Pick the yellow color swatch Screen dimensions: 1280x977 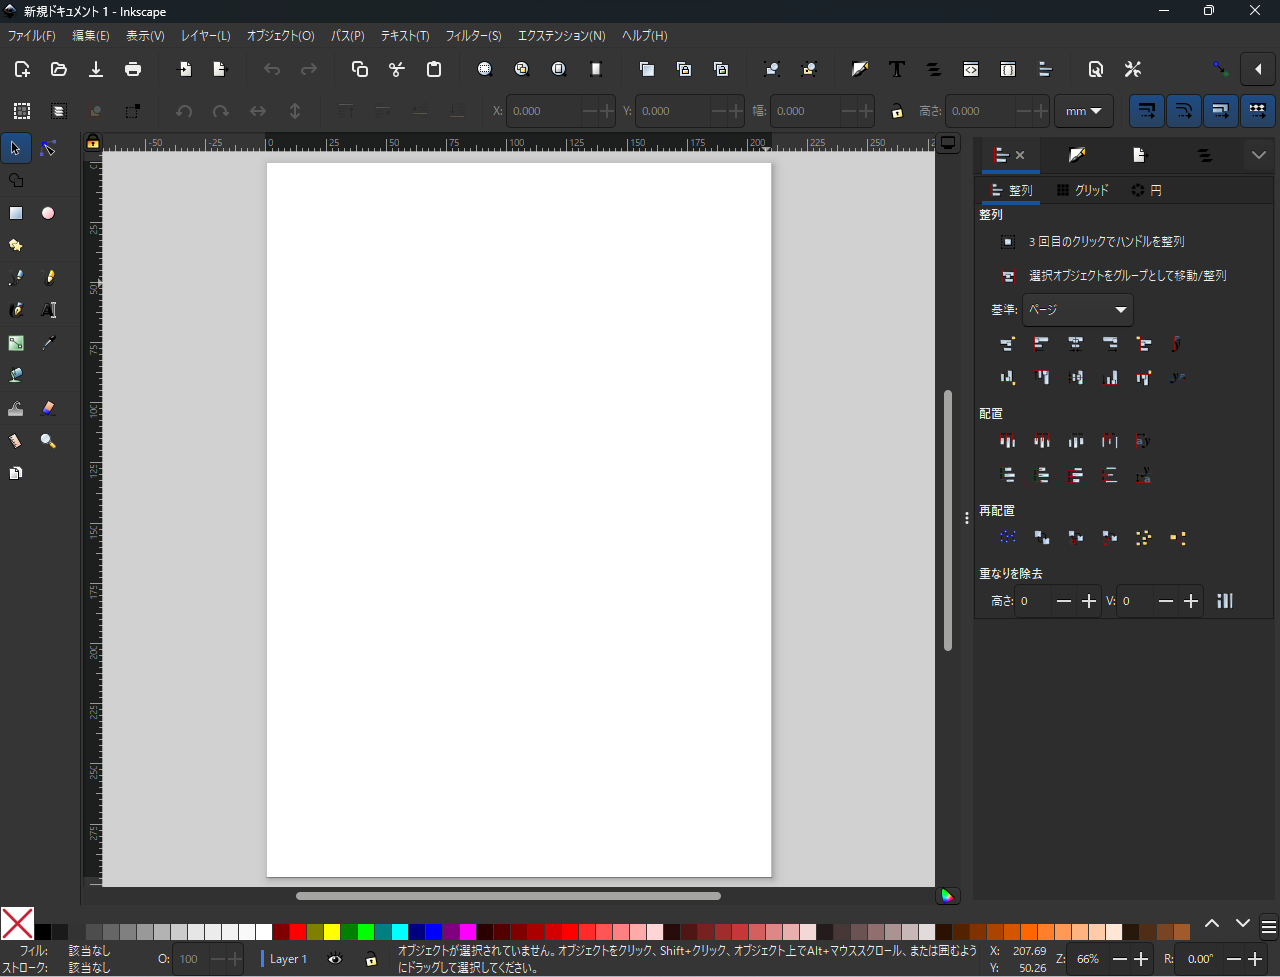[x=332, y=932]
